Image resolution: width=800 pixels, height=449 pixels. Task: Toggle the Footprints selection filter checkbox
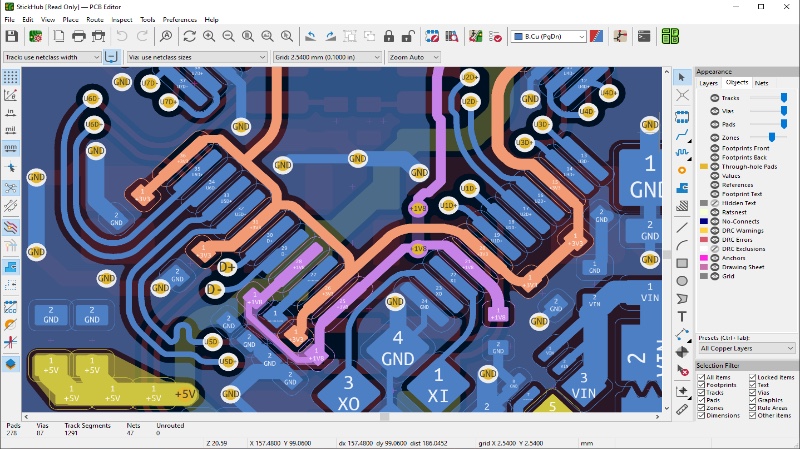[x=702, y=384]
